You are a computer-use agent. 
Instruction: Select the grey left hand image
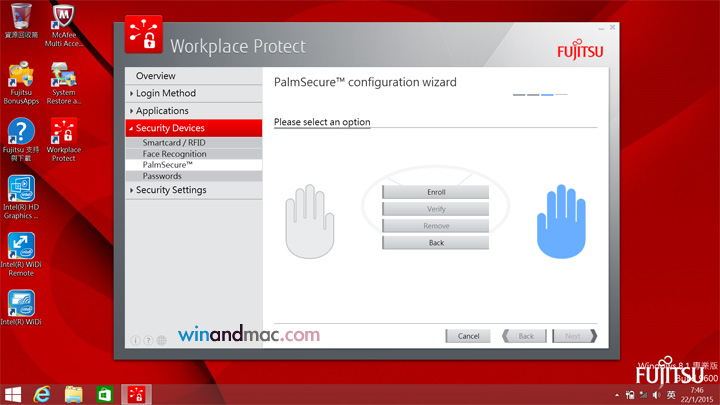pos(309,221)
